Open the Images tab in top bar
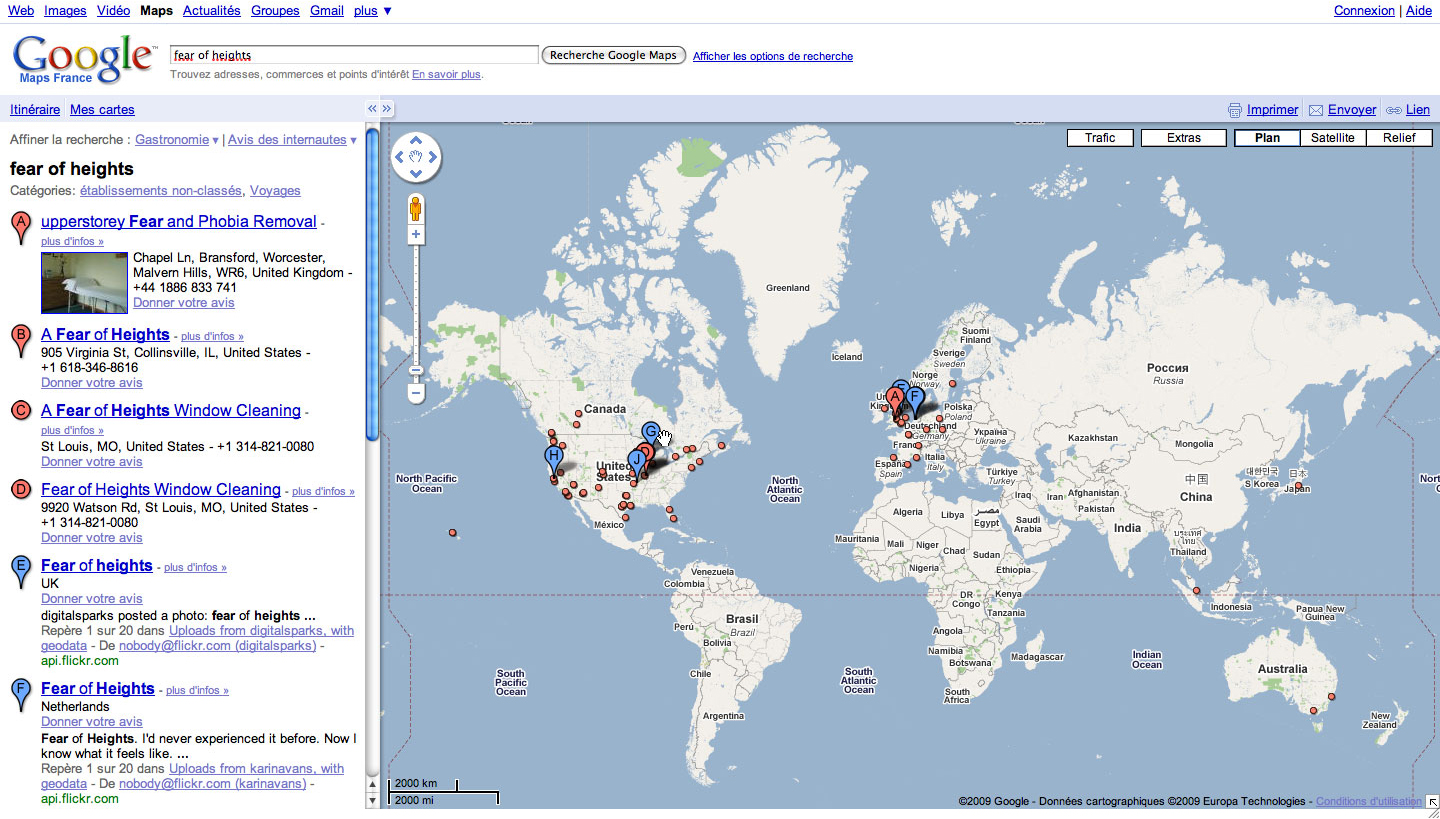This screenshot has width=1440, height=819. tap(66, 11)
